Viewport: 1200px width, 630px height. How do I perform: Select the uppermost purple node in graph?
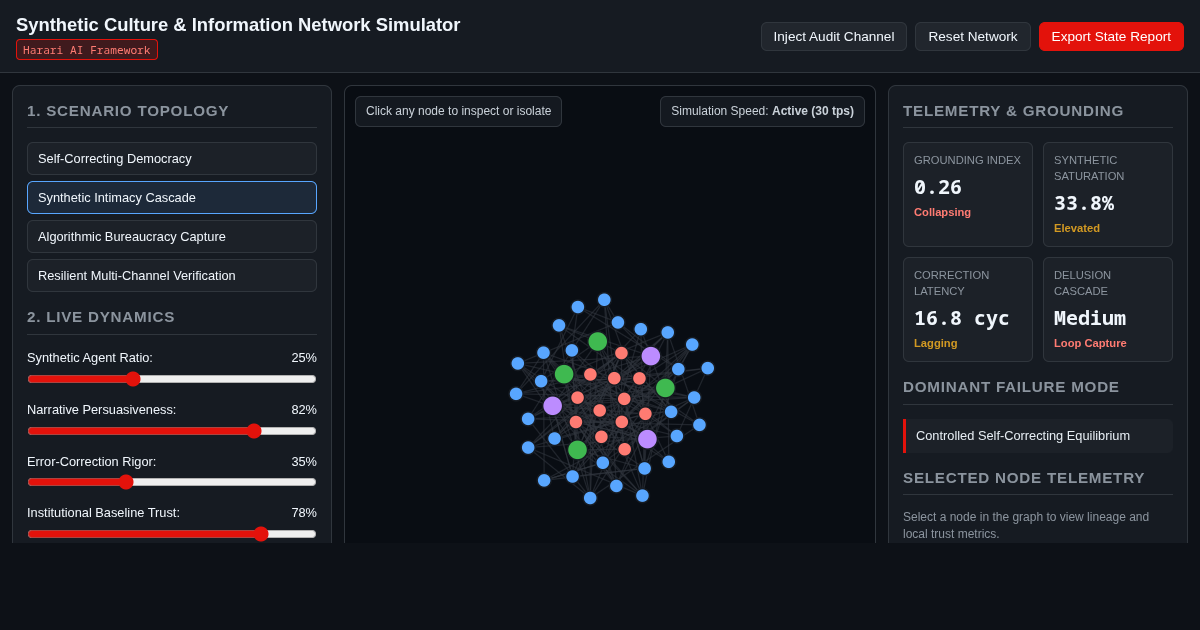(651, 356)
